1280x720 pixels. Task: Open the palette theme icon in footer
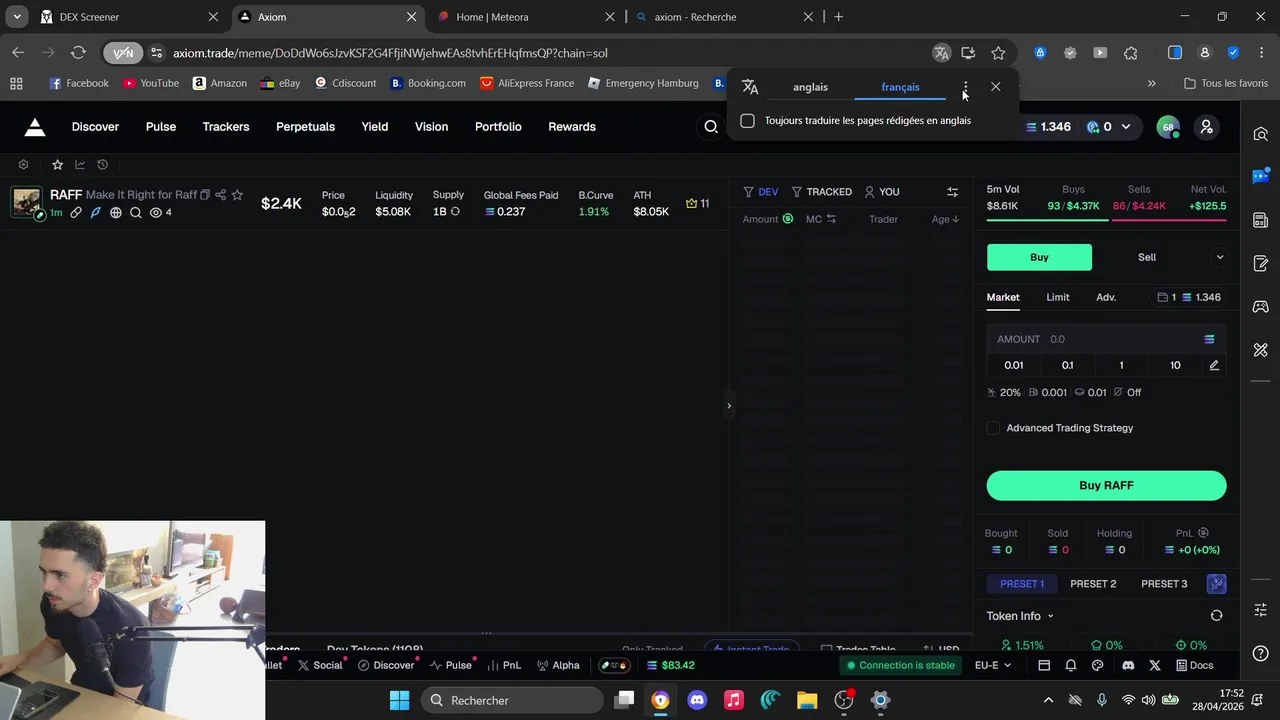point(1097,665)
